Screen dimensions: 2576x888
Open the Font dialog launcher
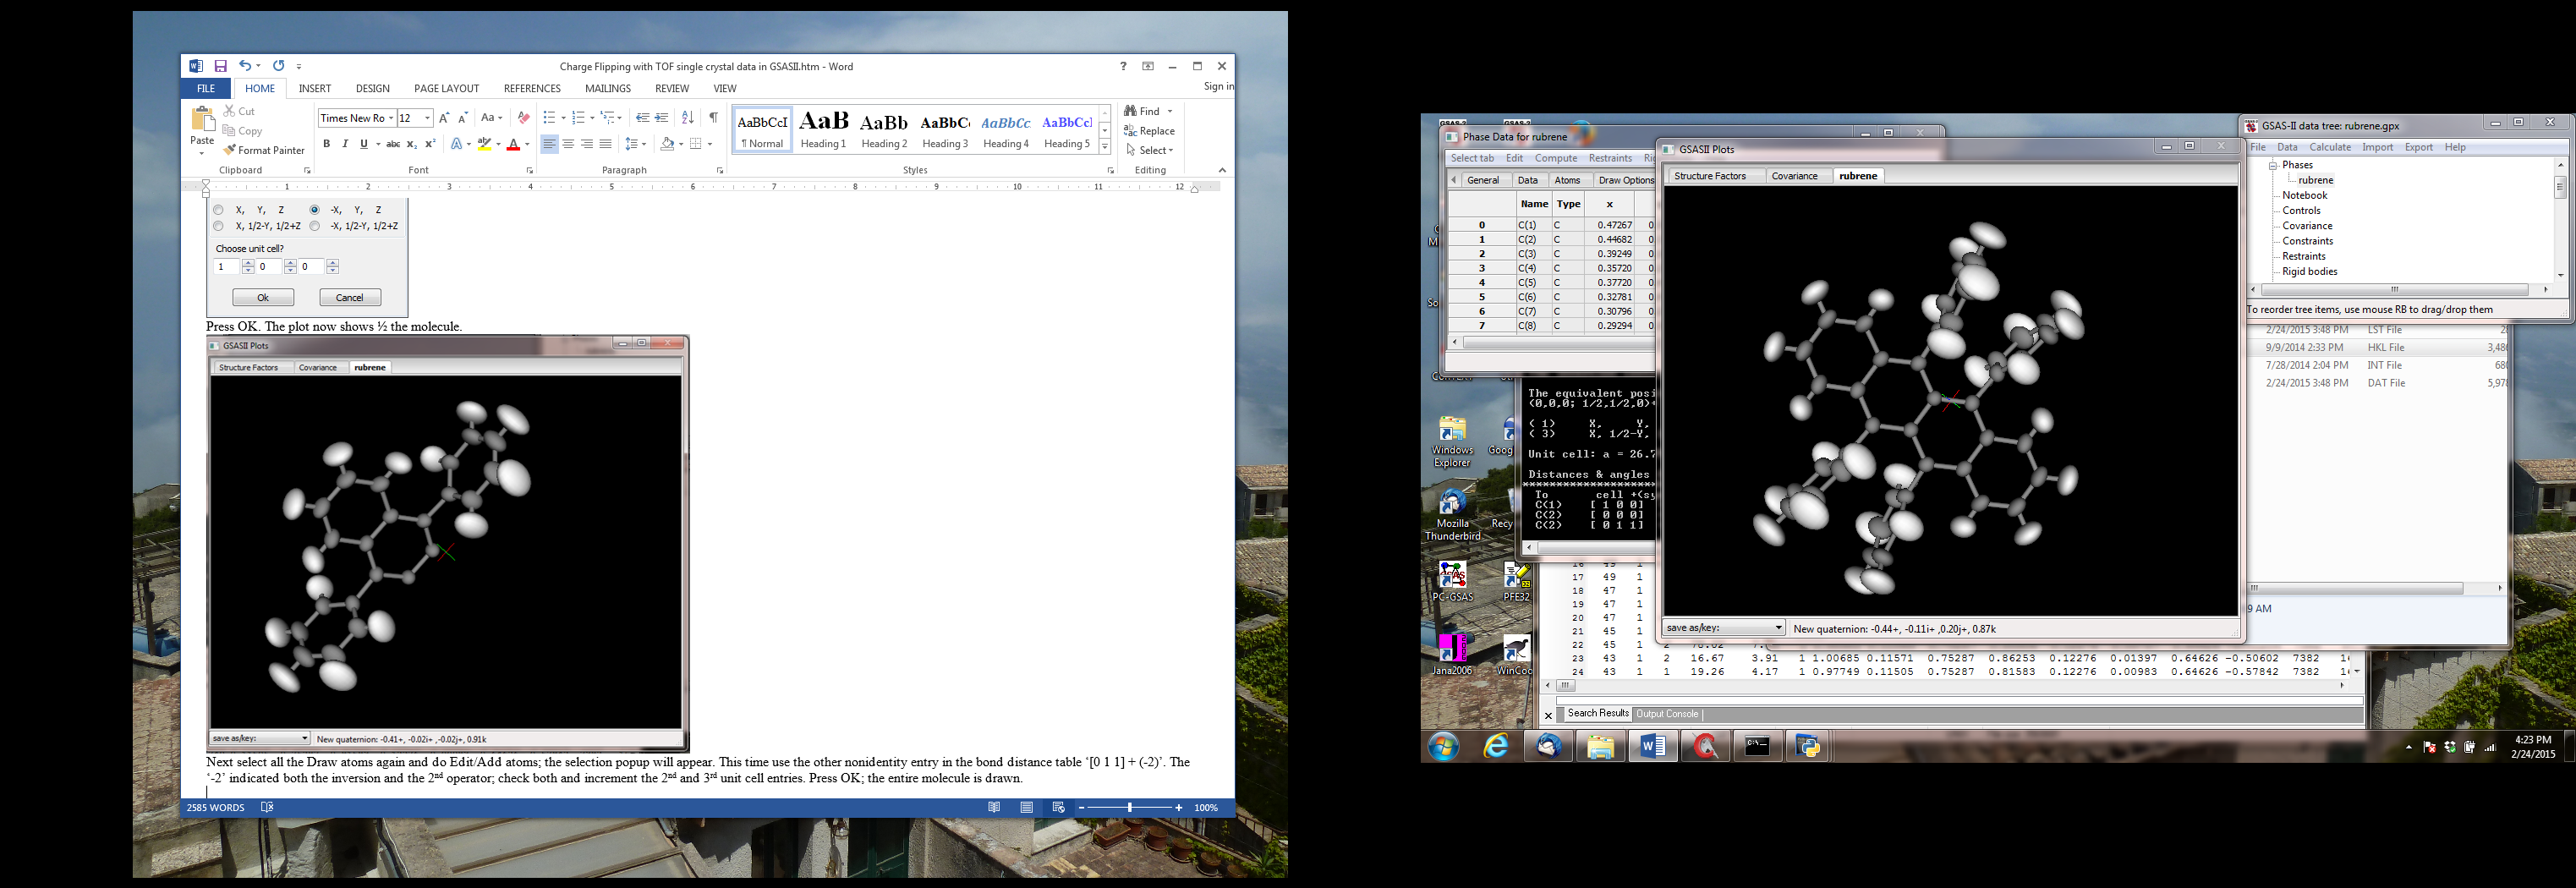(x=529, y=171)
